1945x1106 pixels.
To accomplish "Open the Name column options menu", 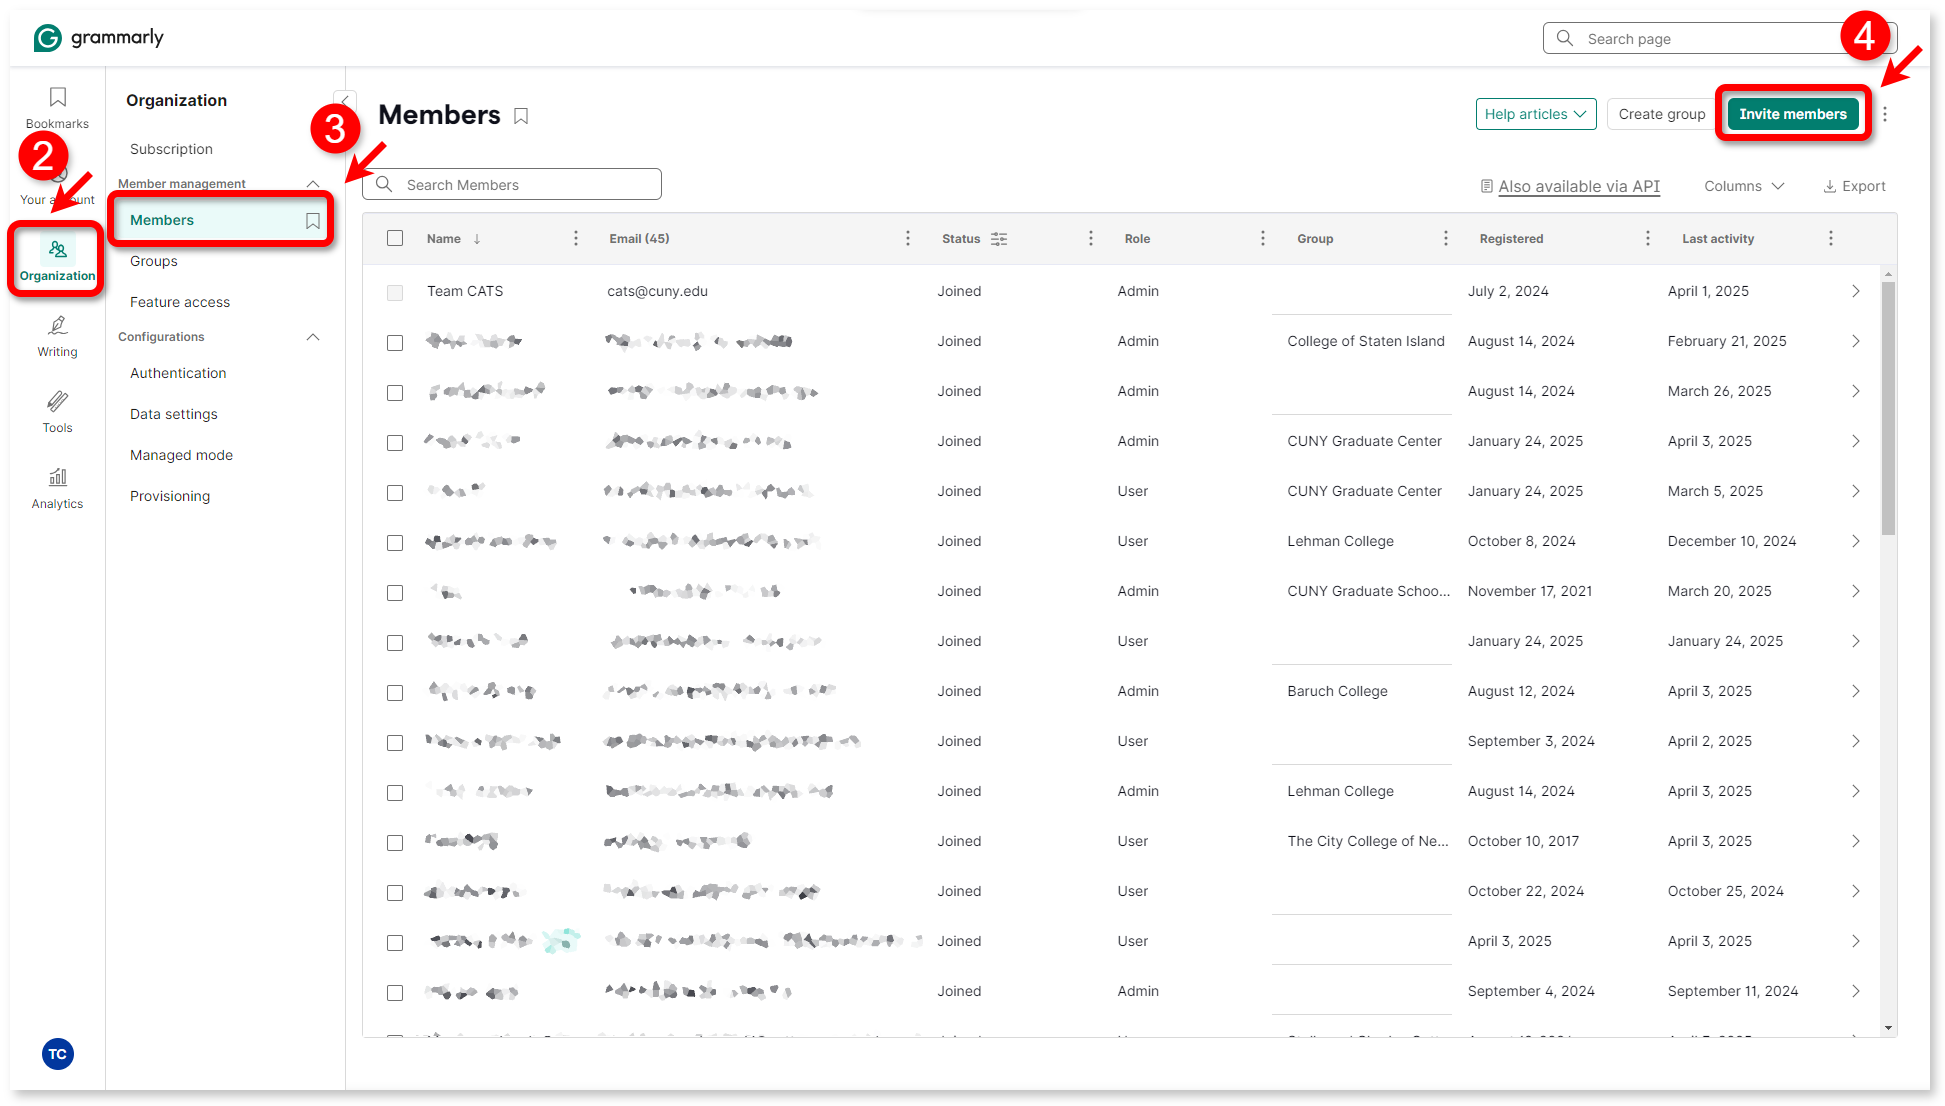I will (x=576, y=238).
